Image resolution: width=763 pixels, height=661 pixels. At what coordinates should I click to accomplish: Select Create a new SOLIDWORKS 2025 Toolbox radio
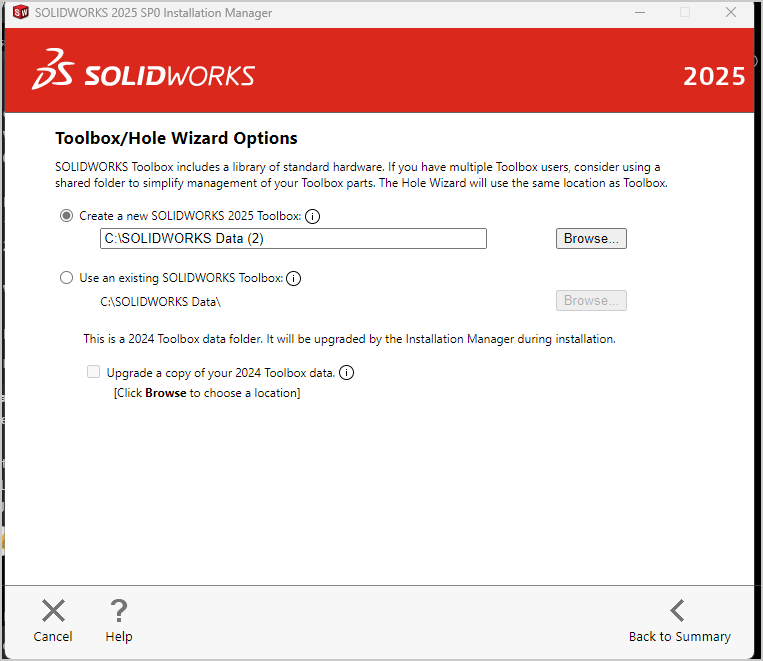pyautogui.click(x=67, y=216)
